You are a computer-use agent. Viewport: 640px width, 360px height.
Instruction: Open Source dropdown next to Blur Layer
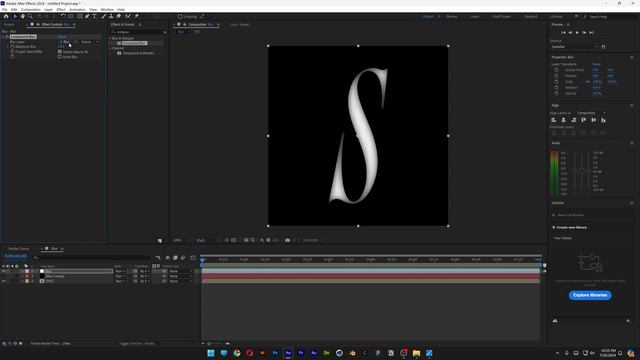pos(89,42)
